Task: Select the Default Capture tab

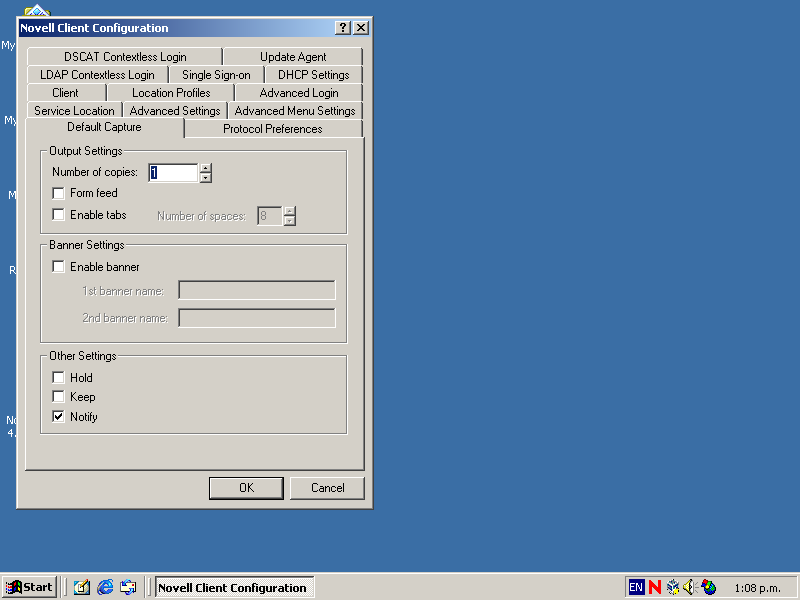Action: [105, 127]
